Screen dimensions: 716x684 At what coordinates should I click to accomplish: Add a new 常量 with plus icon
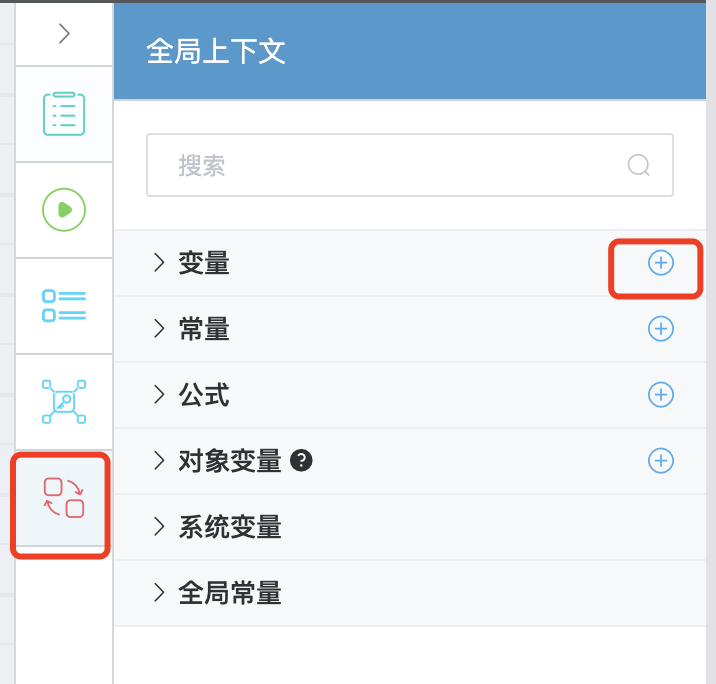[x=660, y=329]
